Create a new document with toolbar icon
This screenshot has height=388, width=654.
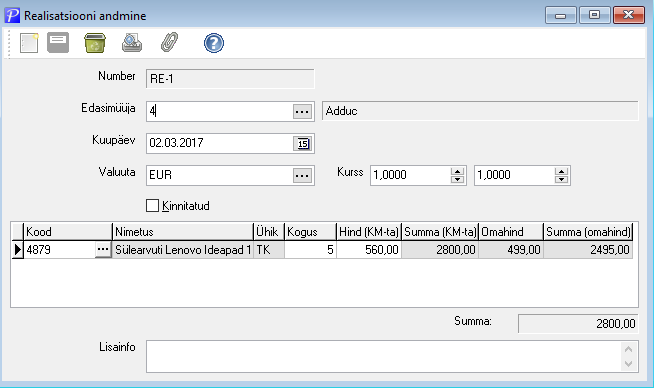[29, 43]
